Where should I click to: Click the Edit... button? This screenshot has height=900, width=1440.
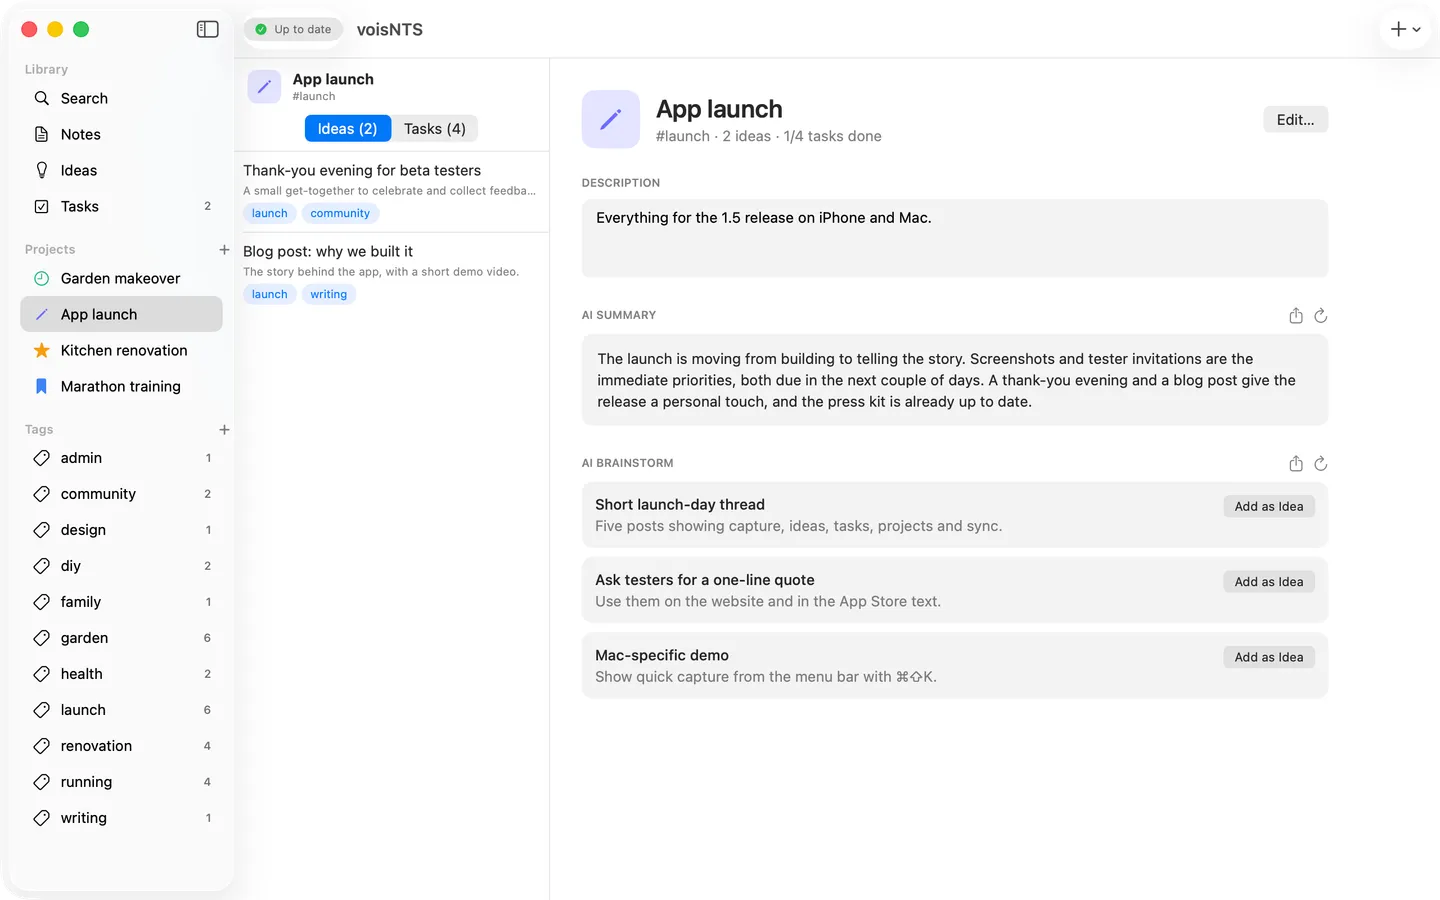point(1296,119)
